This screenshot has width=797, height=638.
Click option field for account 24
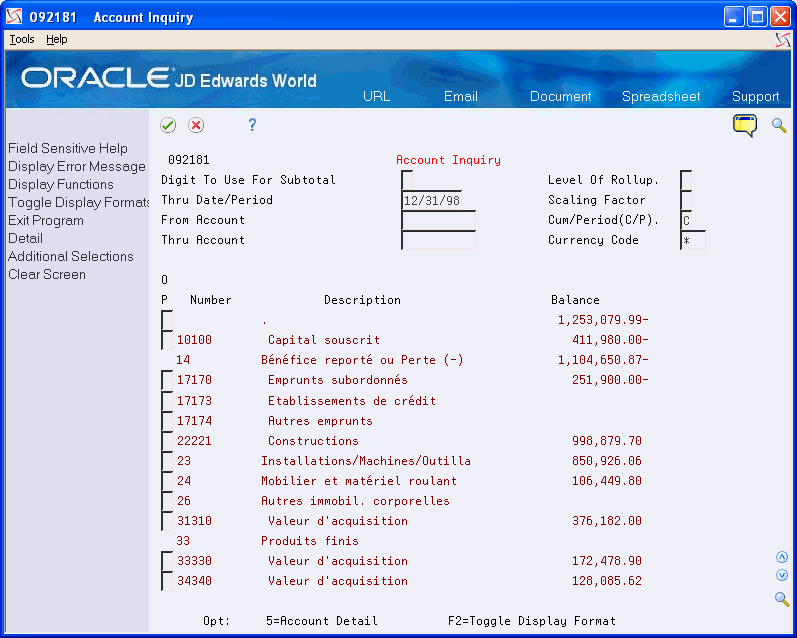[x=167, y=480]
